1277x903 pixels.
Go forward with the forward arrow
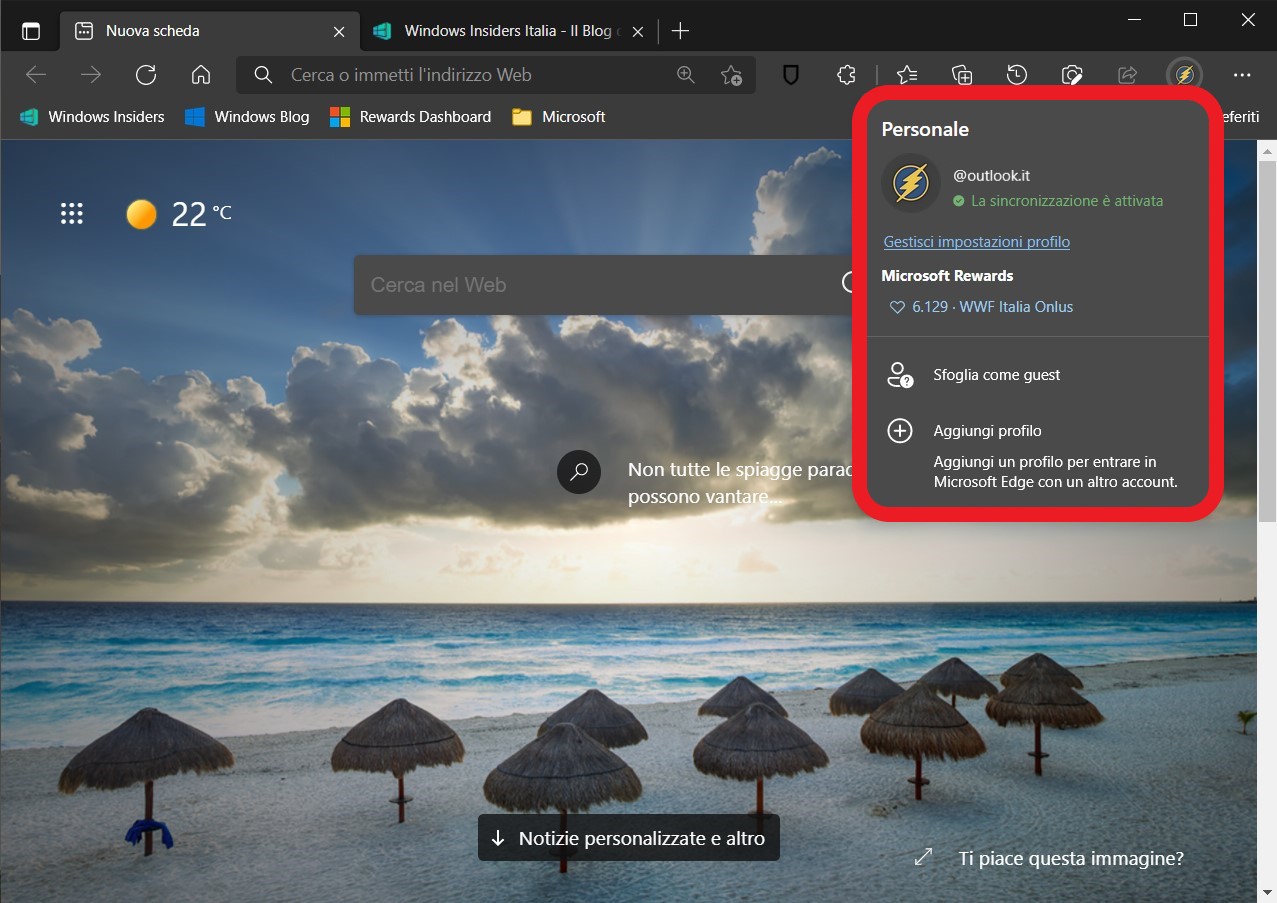(x=91, y=75)
